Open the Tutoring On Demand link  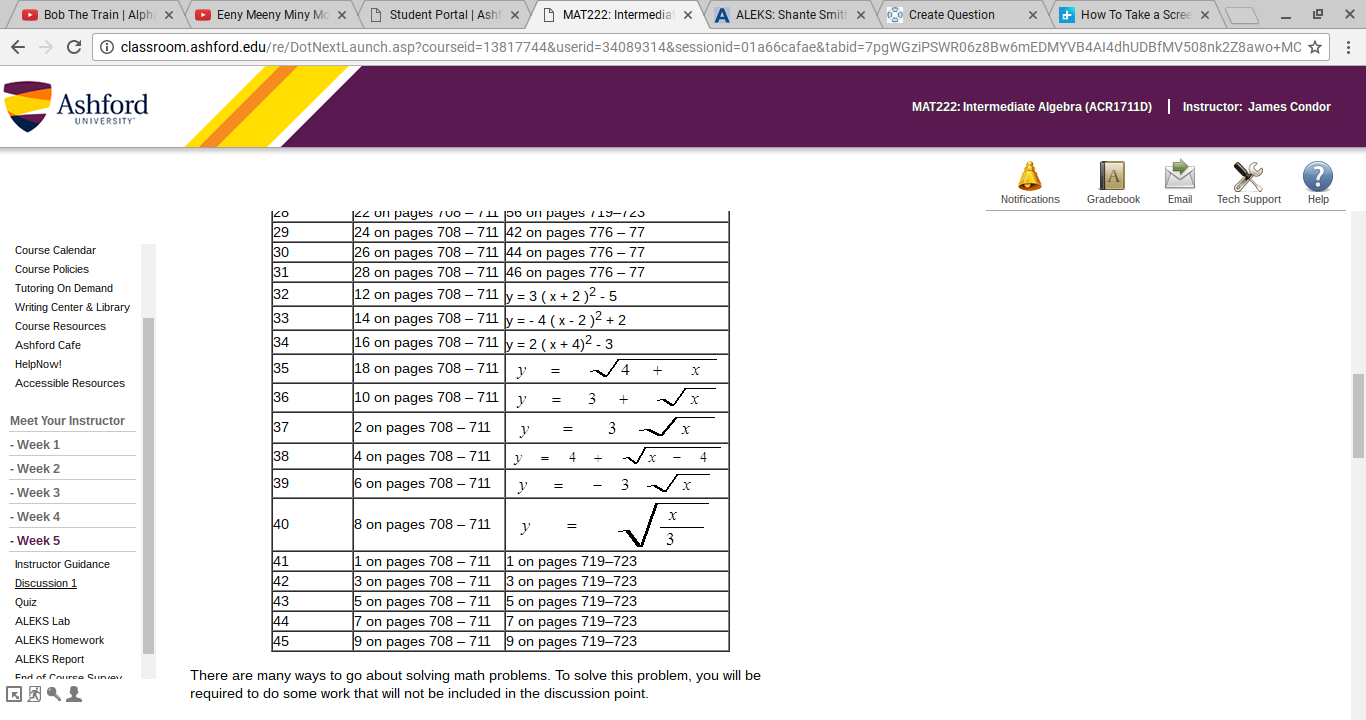pyautogui.click(x=64, y=288)
